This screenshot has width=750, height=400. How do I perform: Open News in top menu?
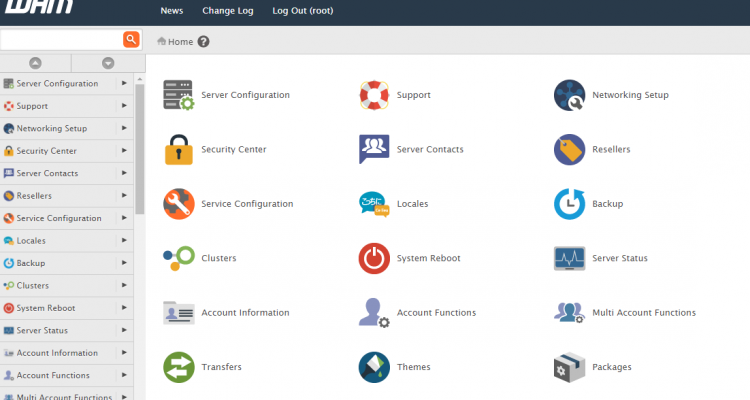172,11
